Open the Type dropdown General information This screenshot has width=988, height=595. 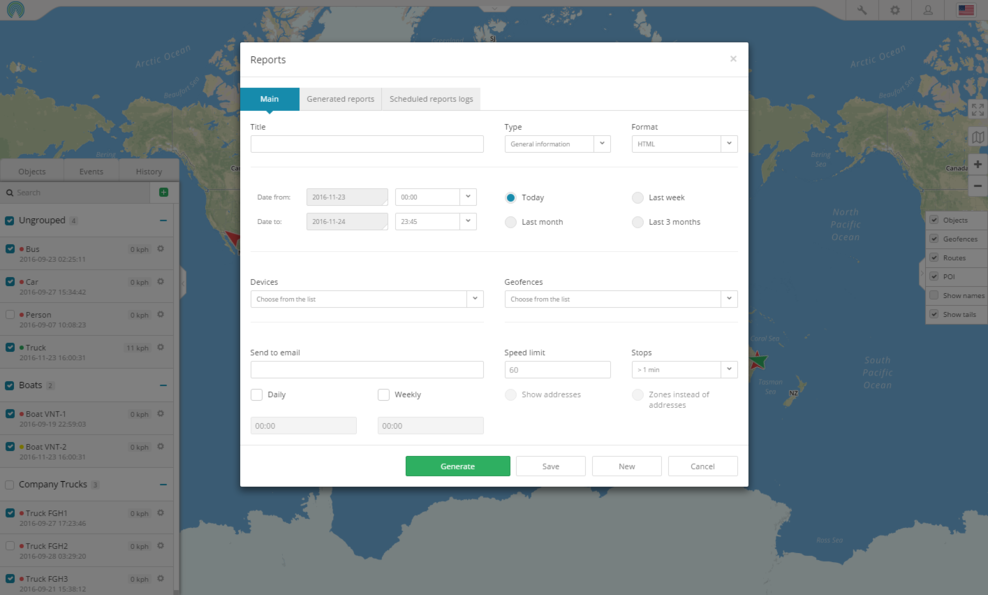click(x=557, y=144)
